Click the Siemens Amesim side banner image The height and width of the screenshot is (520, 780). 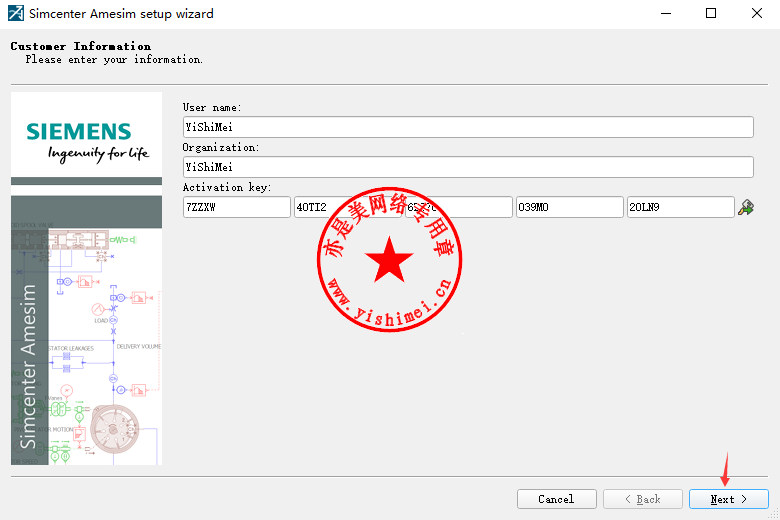click(87, 279)
